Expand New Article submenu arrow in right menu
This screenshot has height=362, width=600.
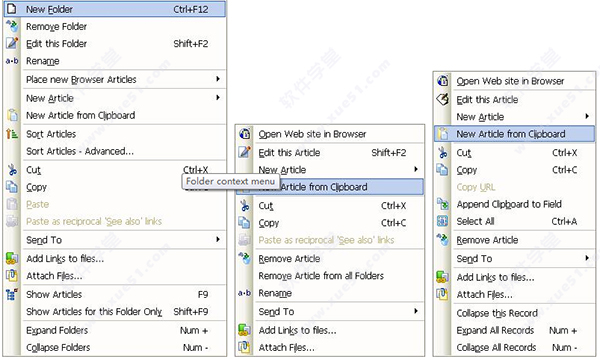click(587, 116)
